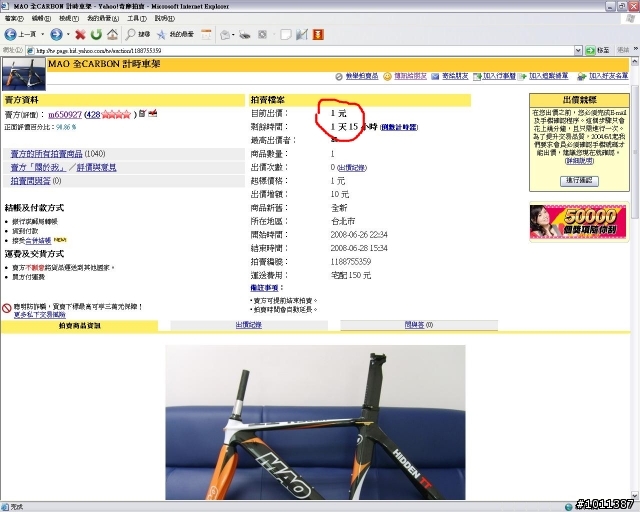640x512 pixels.
Task: Click the blue Forward arrow button
Action: 56,35
